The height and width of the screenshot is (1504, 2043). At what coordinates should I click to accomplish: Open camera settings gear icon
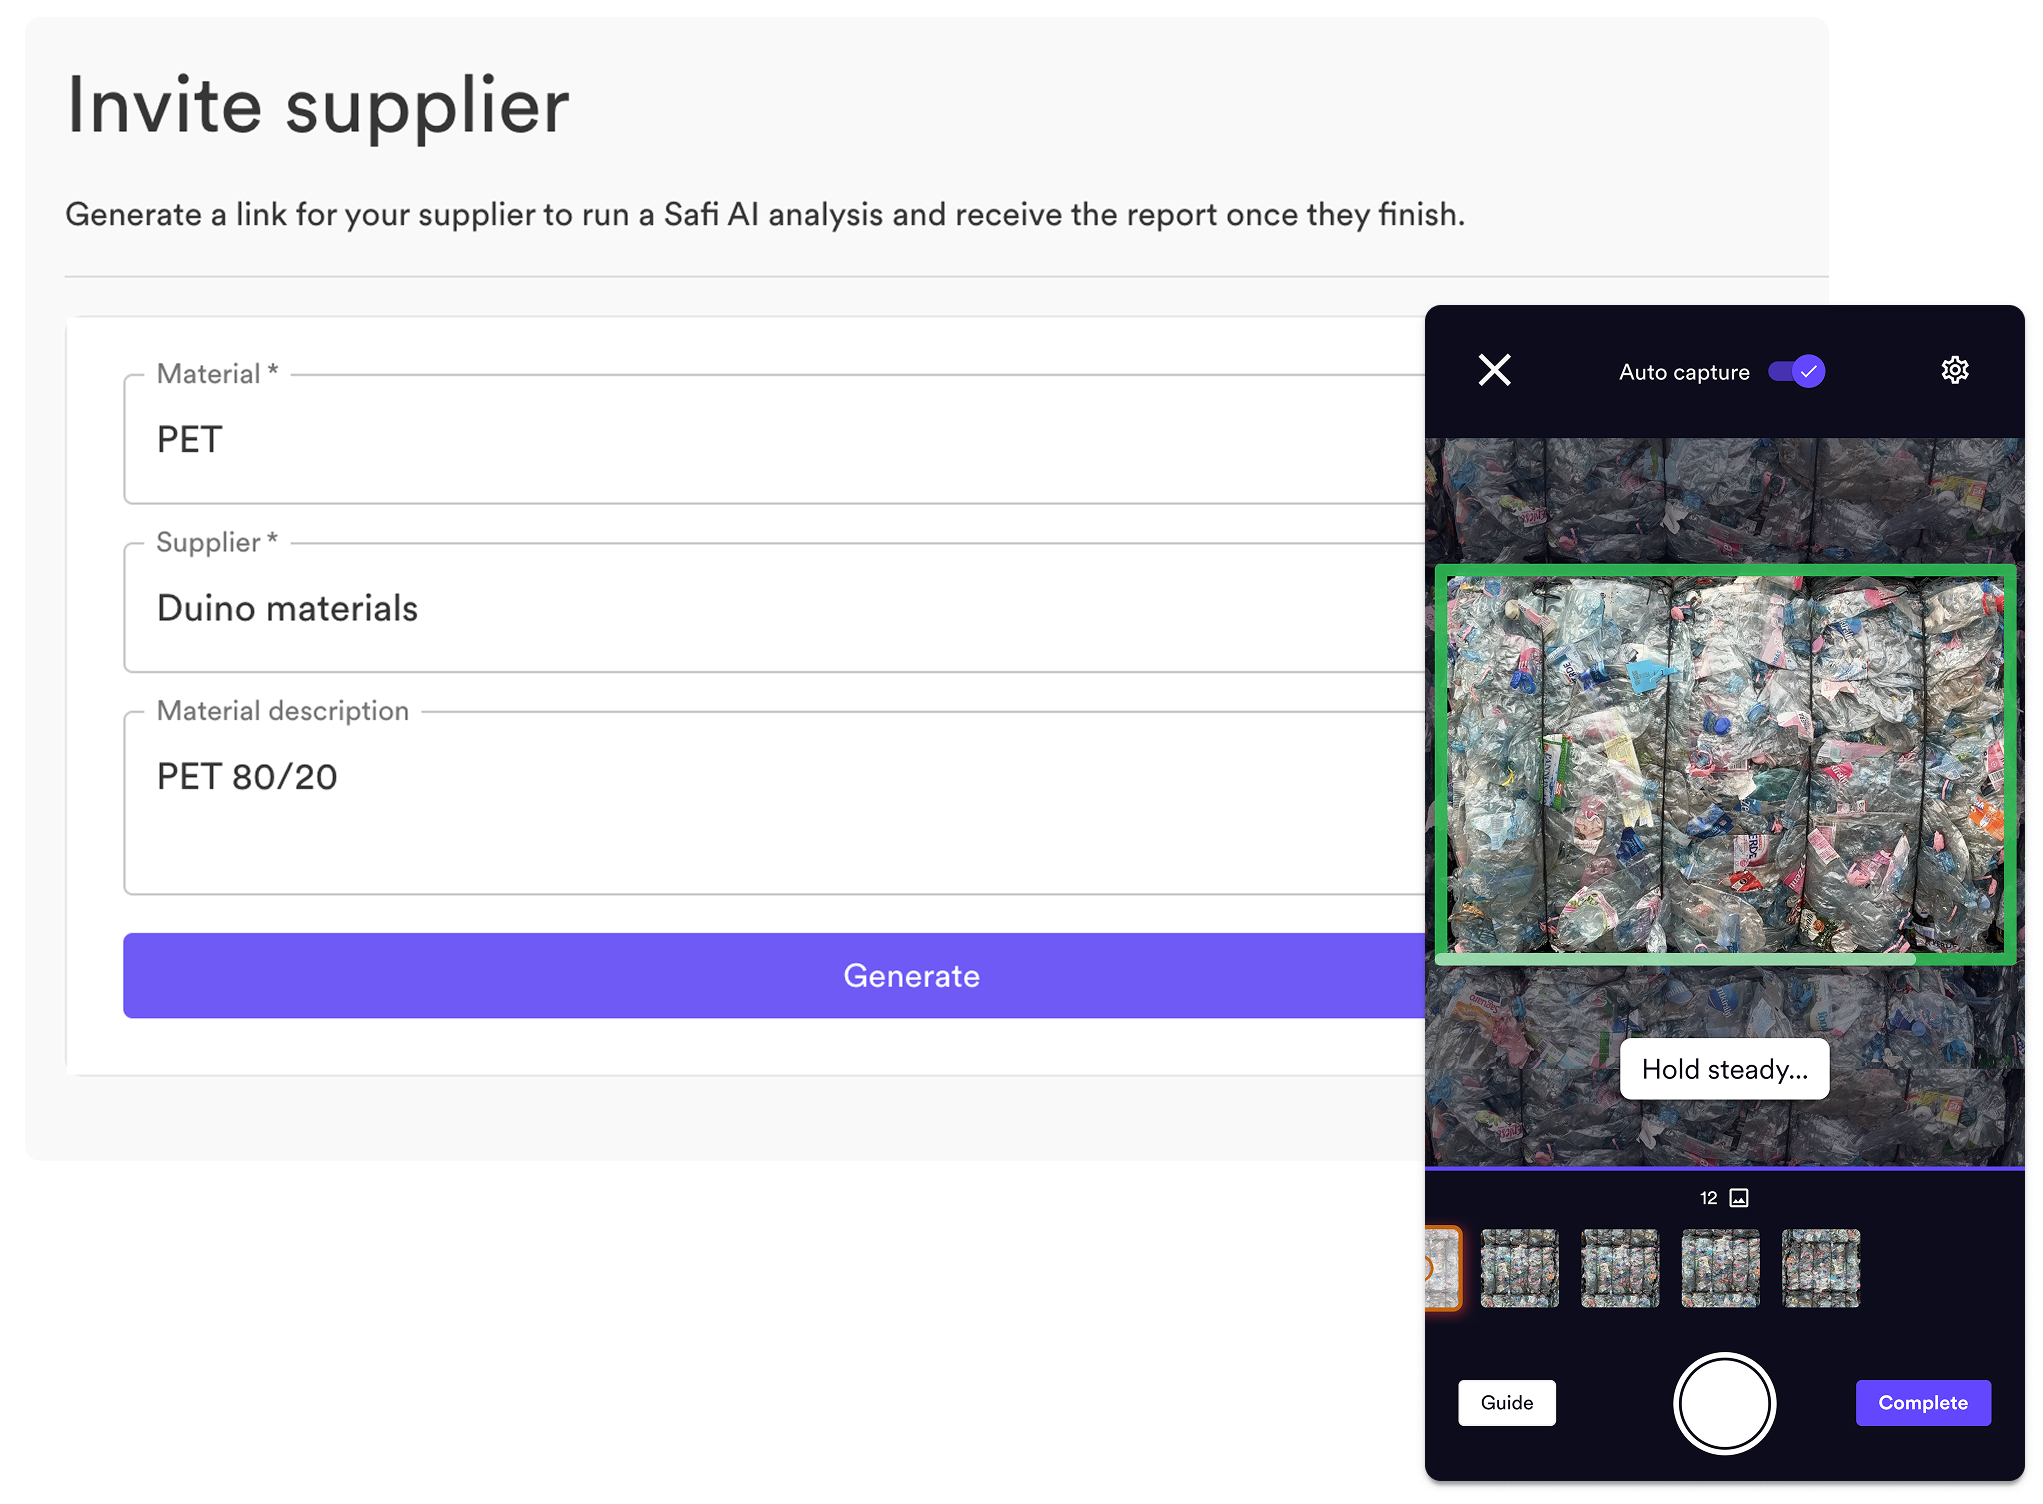coord(1954,370)
